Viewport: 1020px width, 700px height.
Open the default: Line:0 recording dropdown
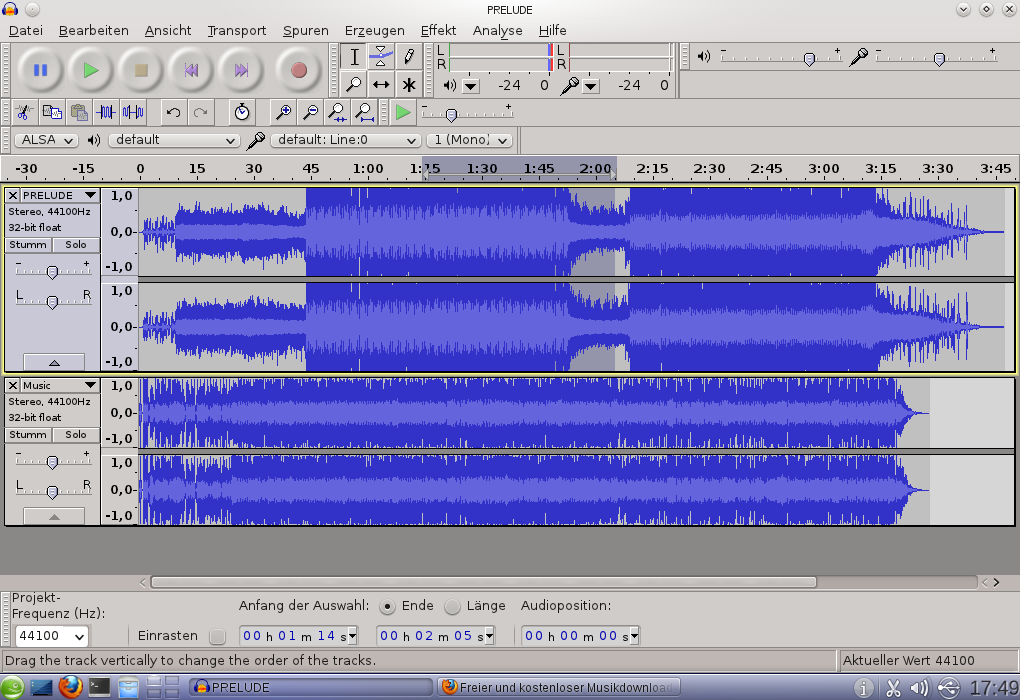[345, 140]
